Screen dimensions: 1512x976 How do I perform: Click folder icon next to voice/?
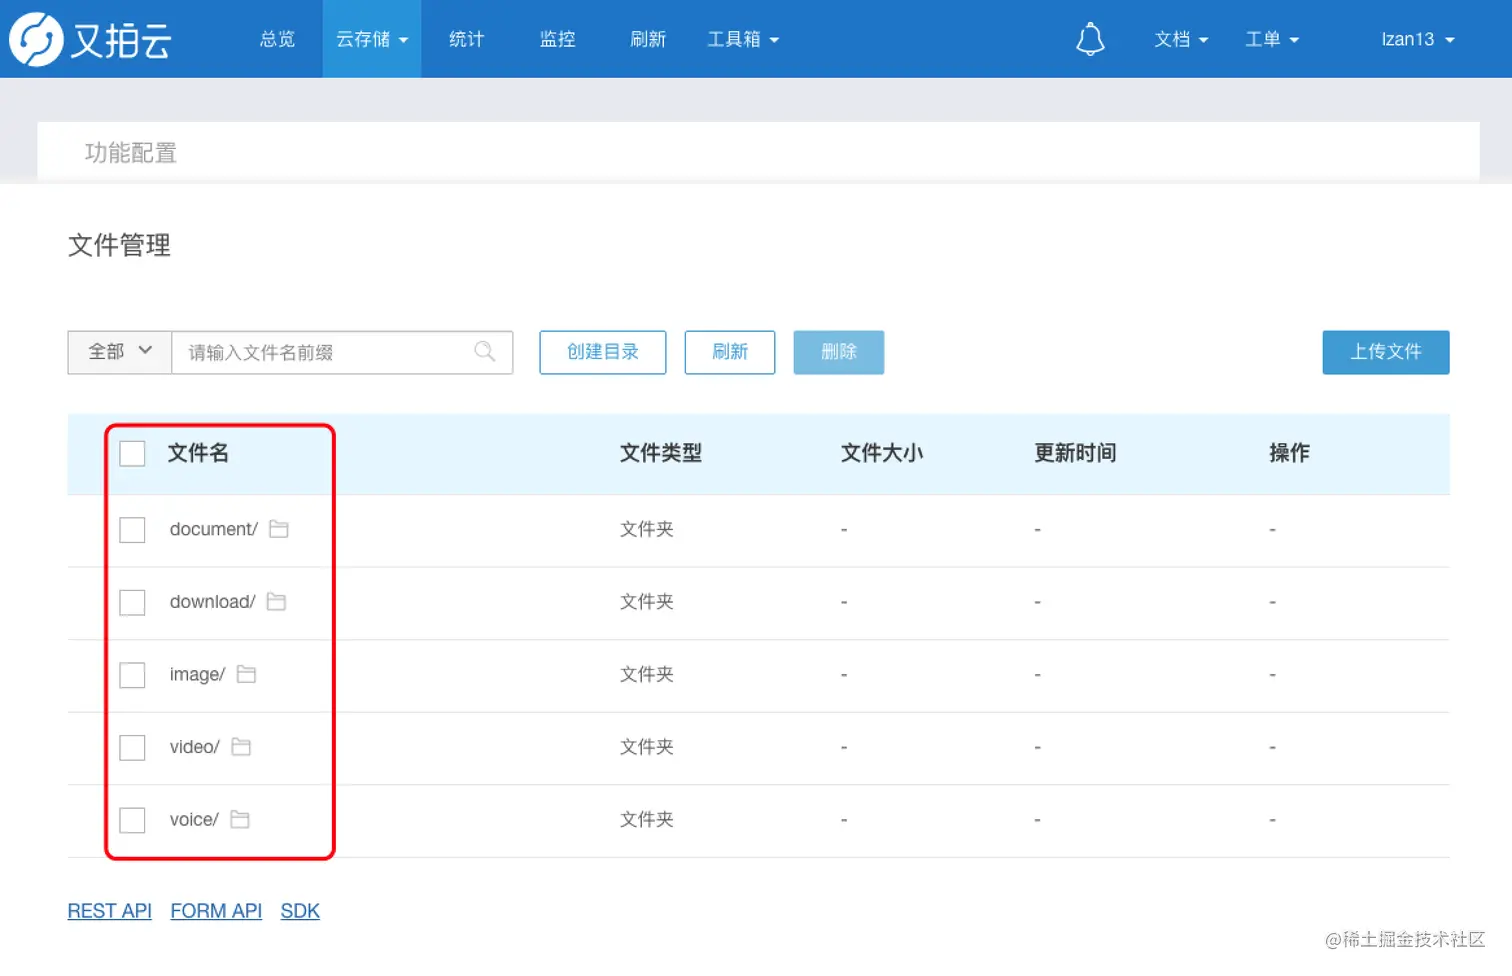point(240,819)
